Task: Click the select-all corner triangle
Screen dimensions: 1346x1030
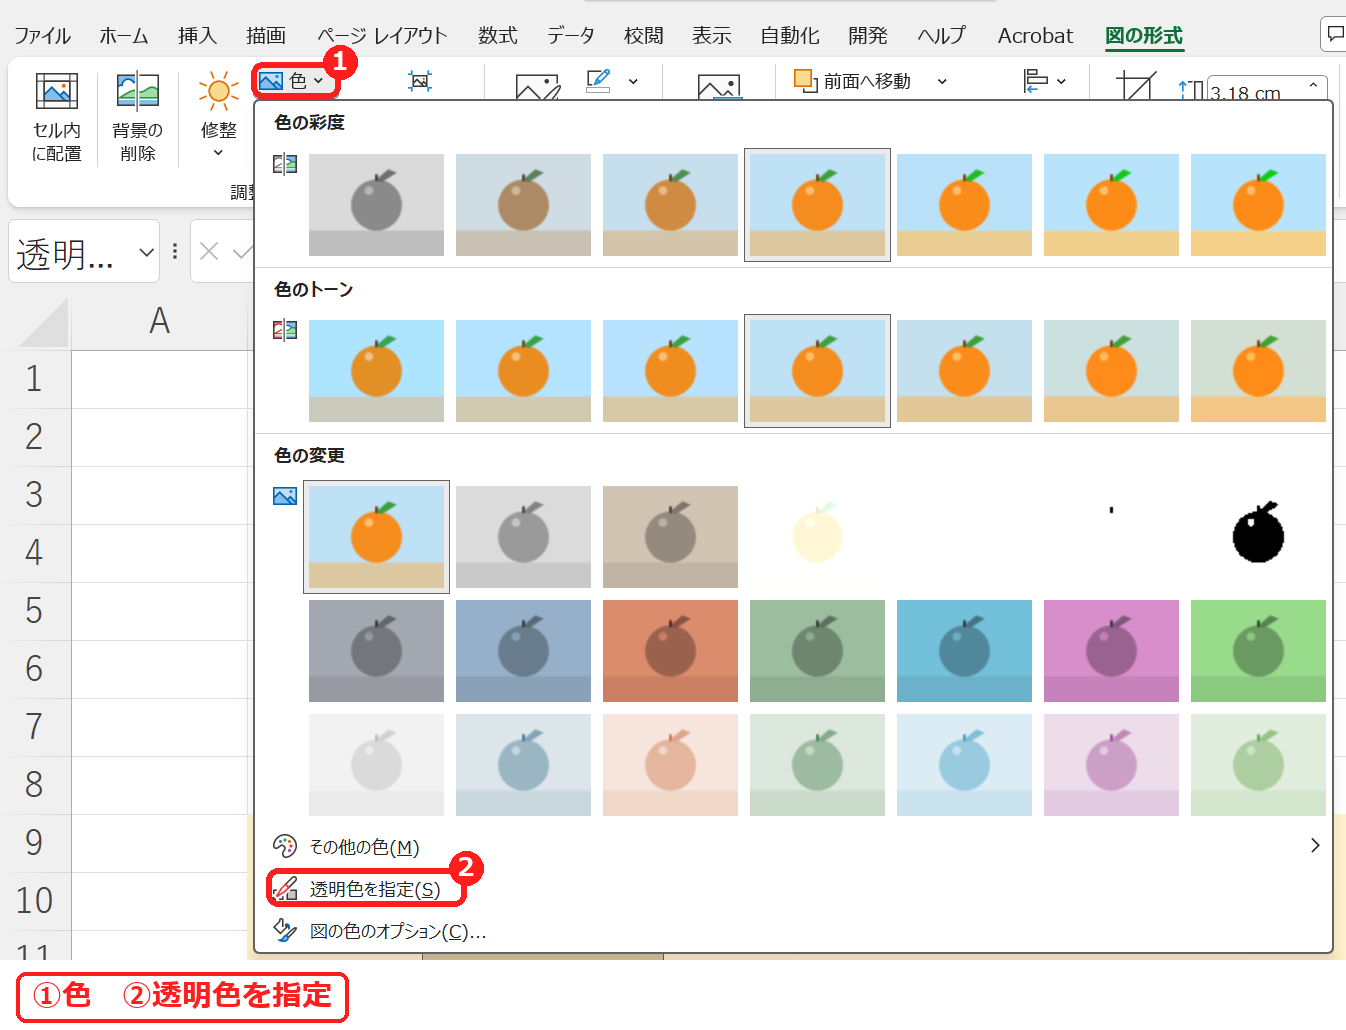Action: 43,322
